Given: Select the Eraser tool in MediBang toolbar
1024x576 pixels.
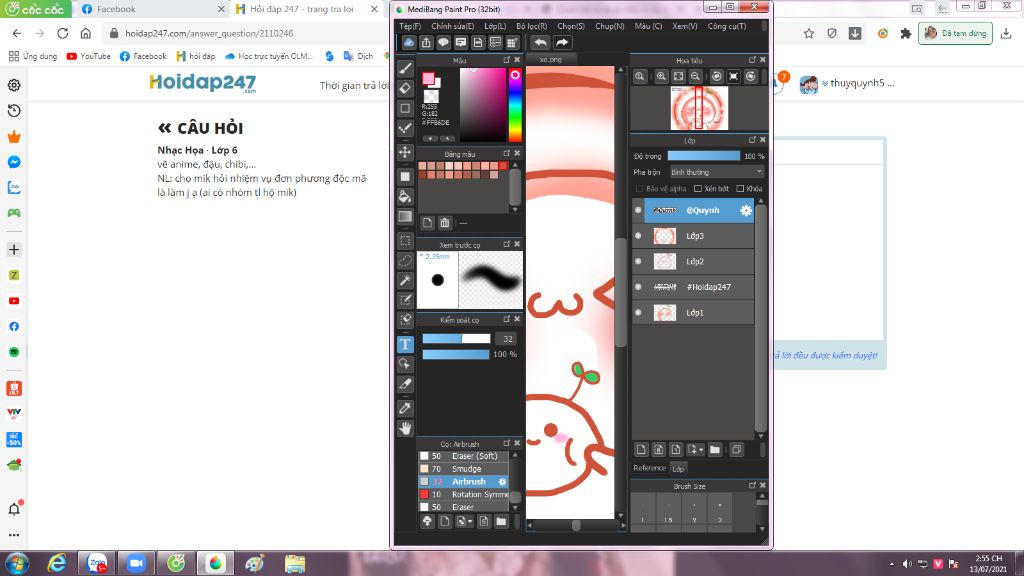Looking at the screenshot, I should [405, 88].
